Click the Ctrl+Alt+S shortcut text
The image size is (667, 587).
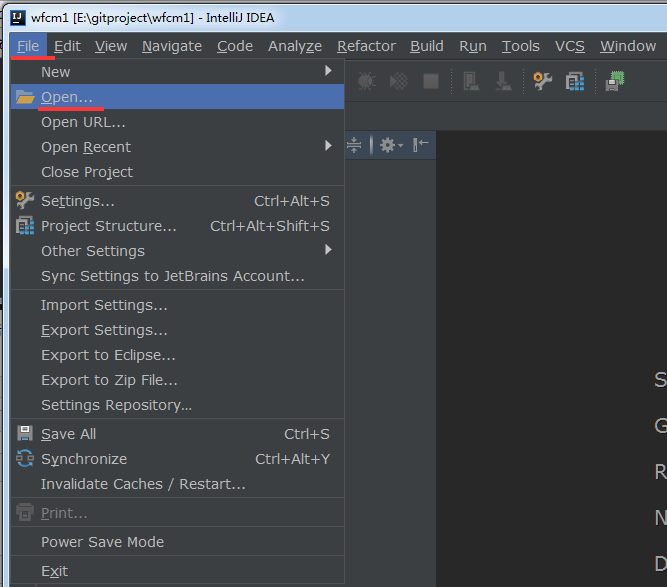292,201
